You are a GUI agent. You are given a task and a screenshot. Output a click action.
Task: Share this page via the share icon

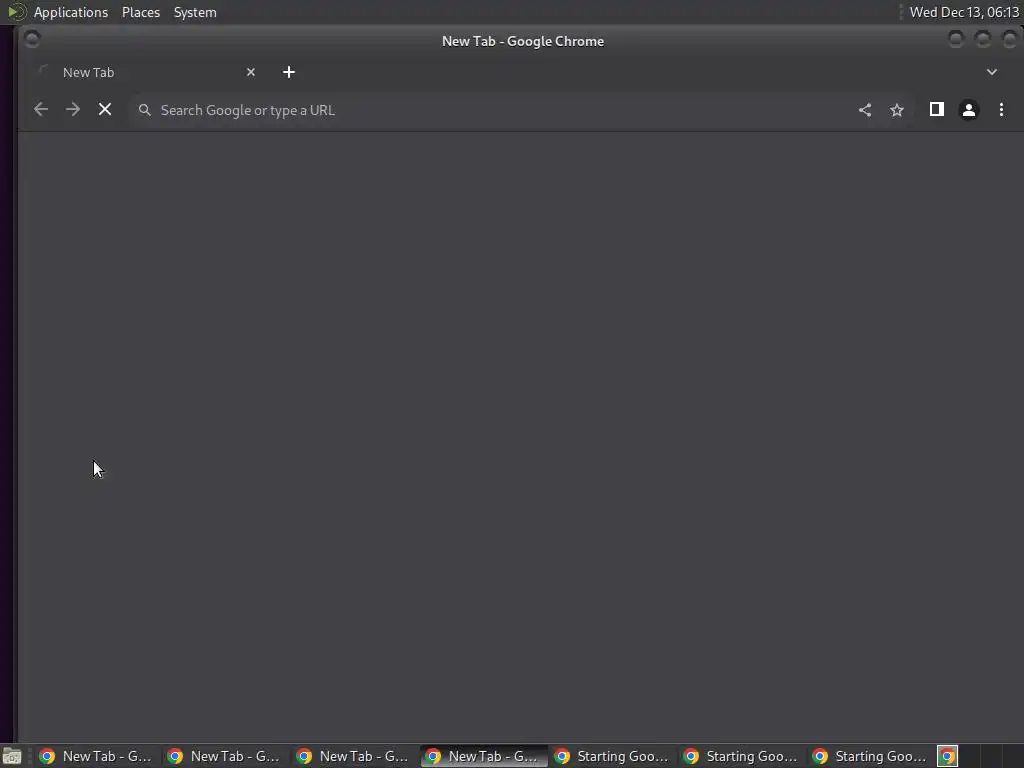point(865,110)
